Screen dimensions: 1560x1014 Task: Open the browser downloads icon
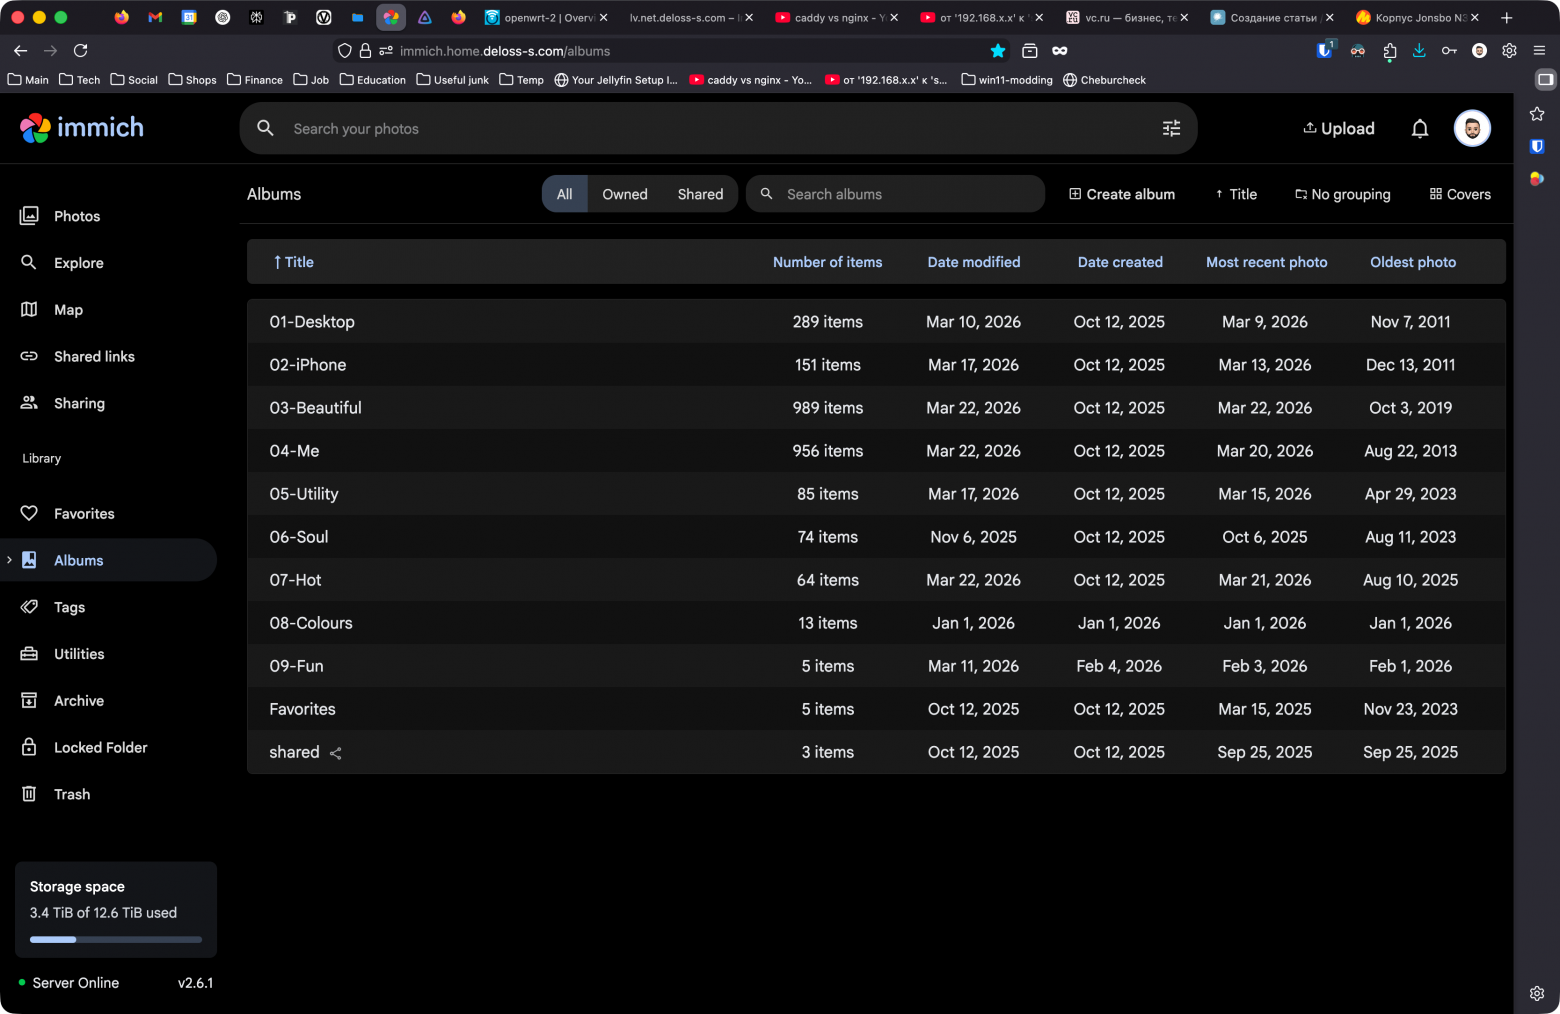tap(1419, 51)
